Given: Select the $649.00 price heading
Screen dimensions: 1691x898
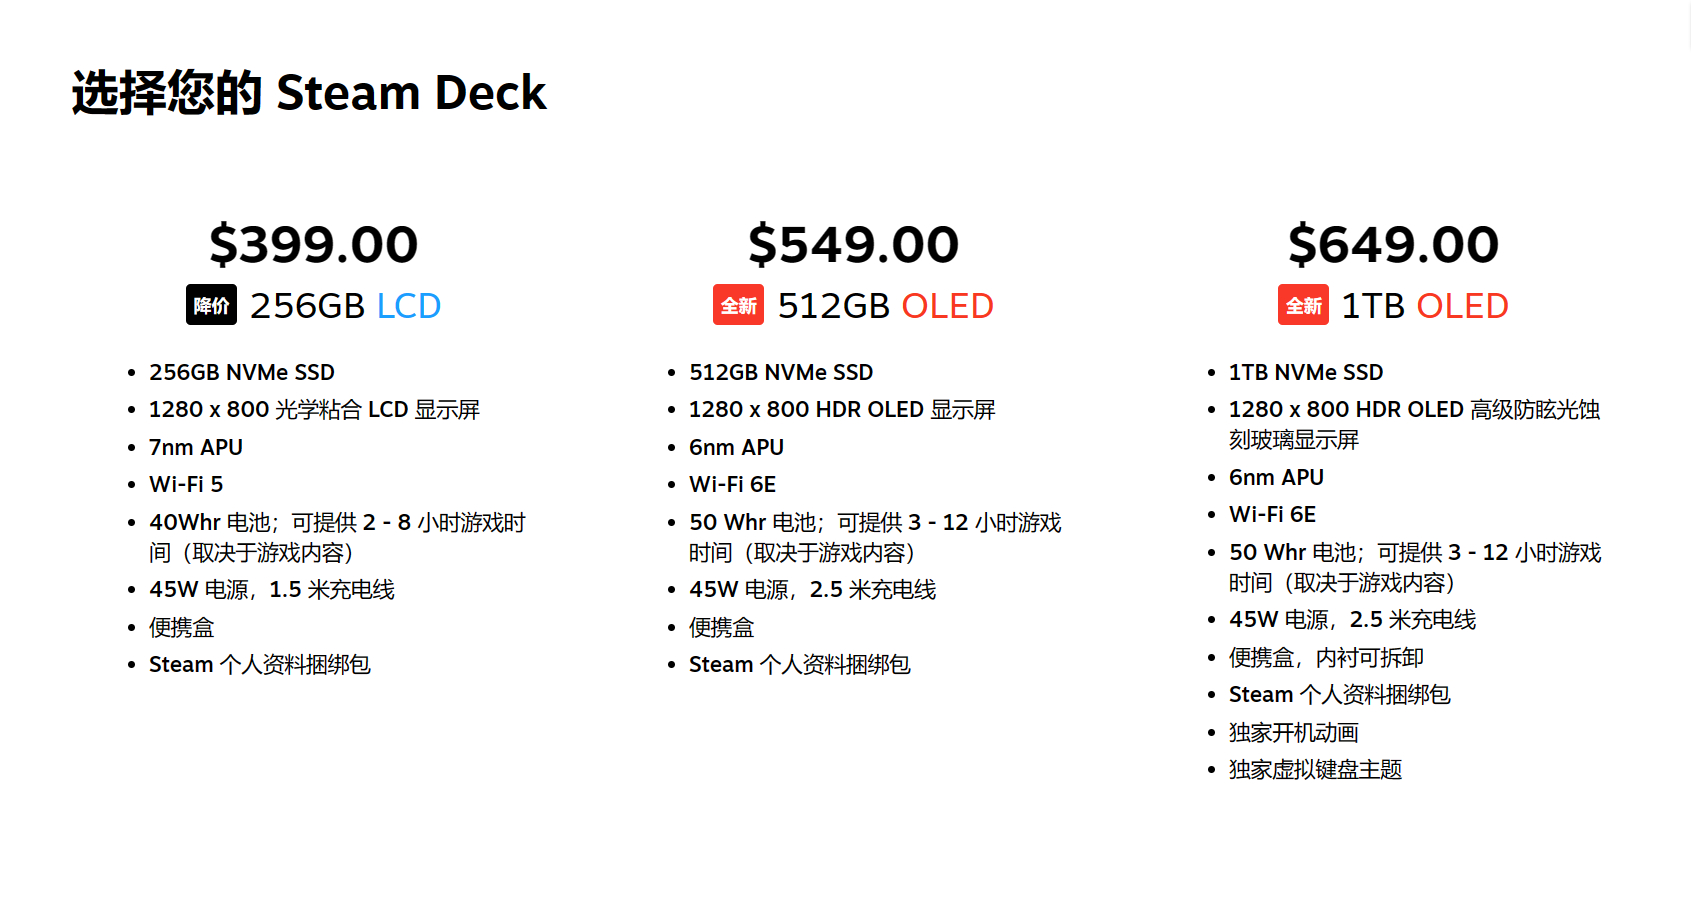Looking at the screenshot, I should 1393,244.
